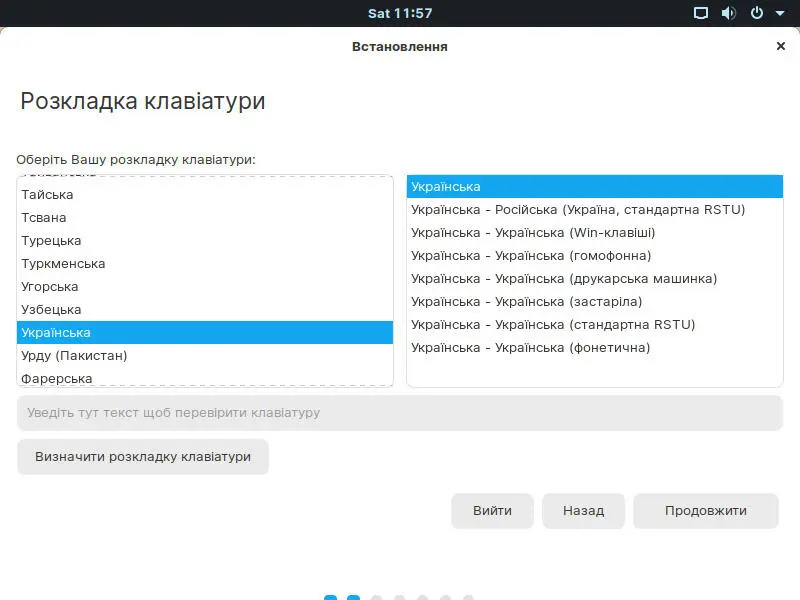The height and width of the screenshot is (600, 800).
Task: Select Узбецька in the language list
Action: pos(205,310)
